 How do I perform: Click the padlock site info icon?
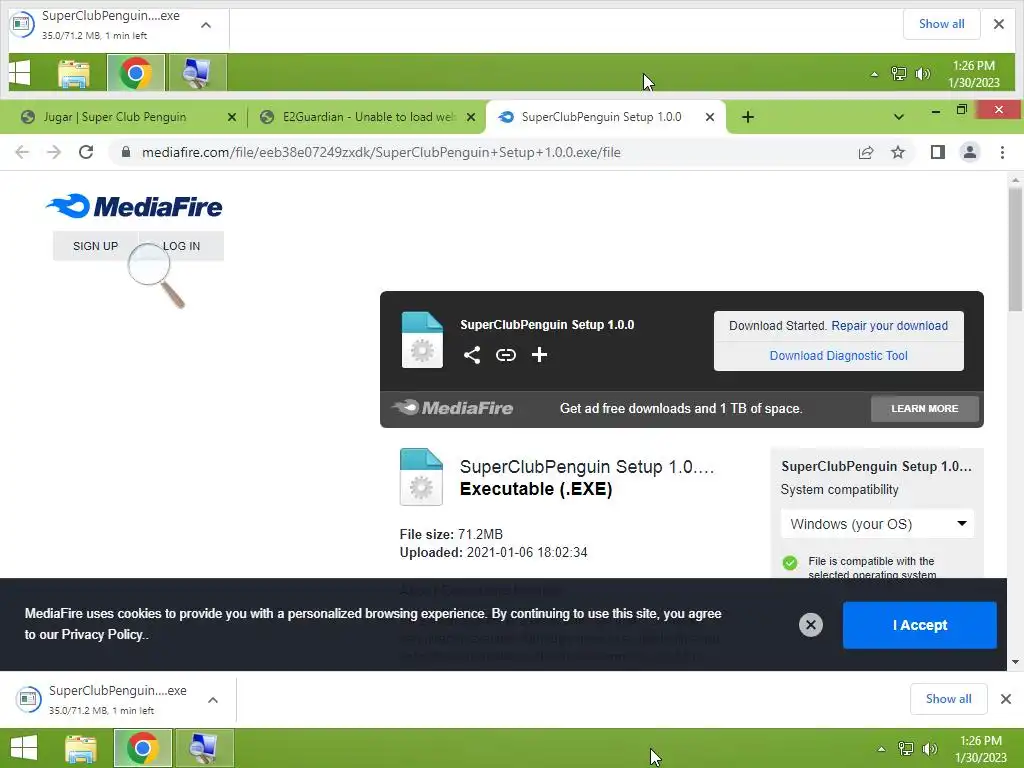126,152
